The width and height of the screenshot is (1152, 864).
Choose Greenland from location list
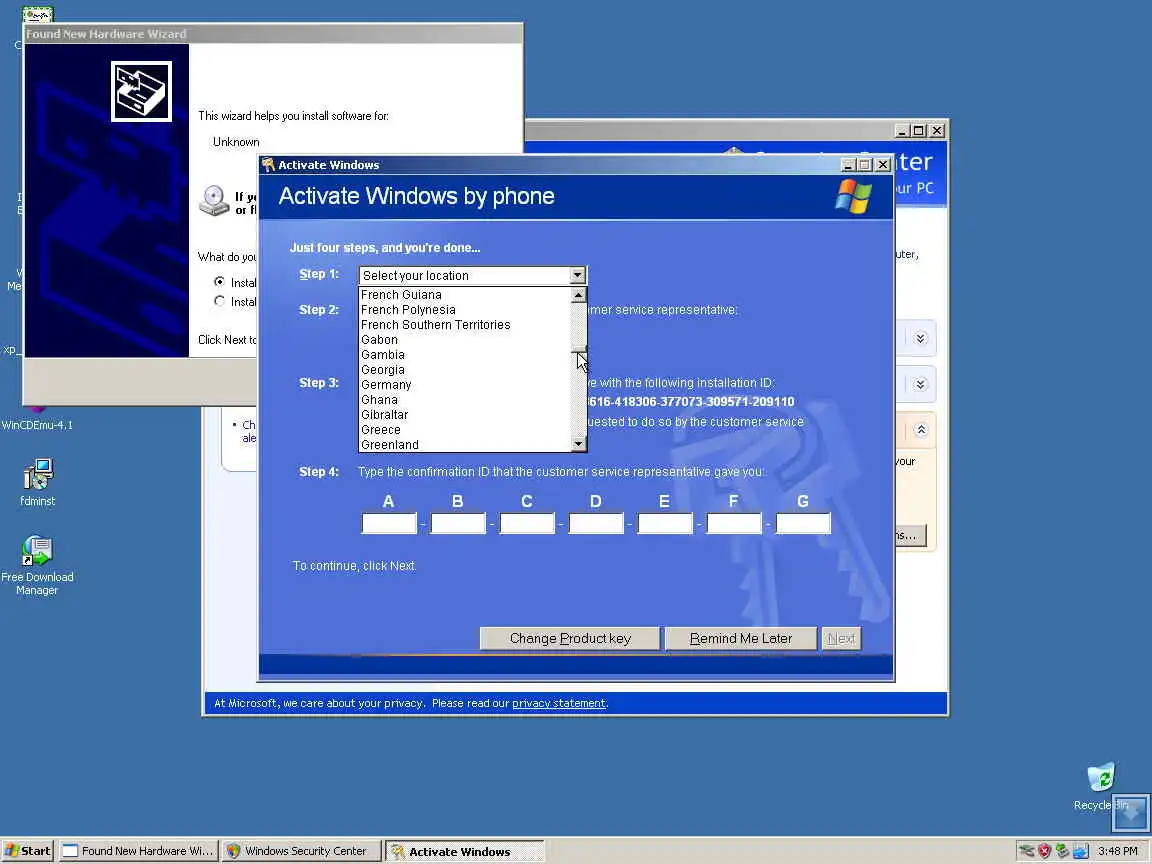(465, 444)
